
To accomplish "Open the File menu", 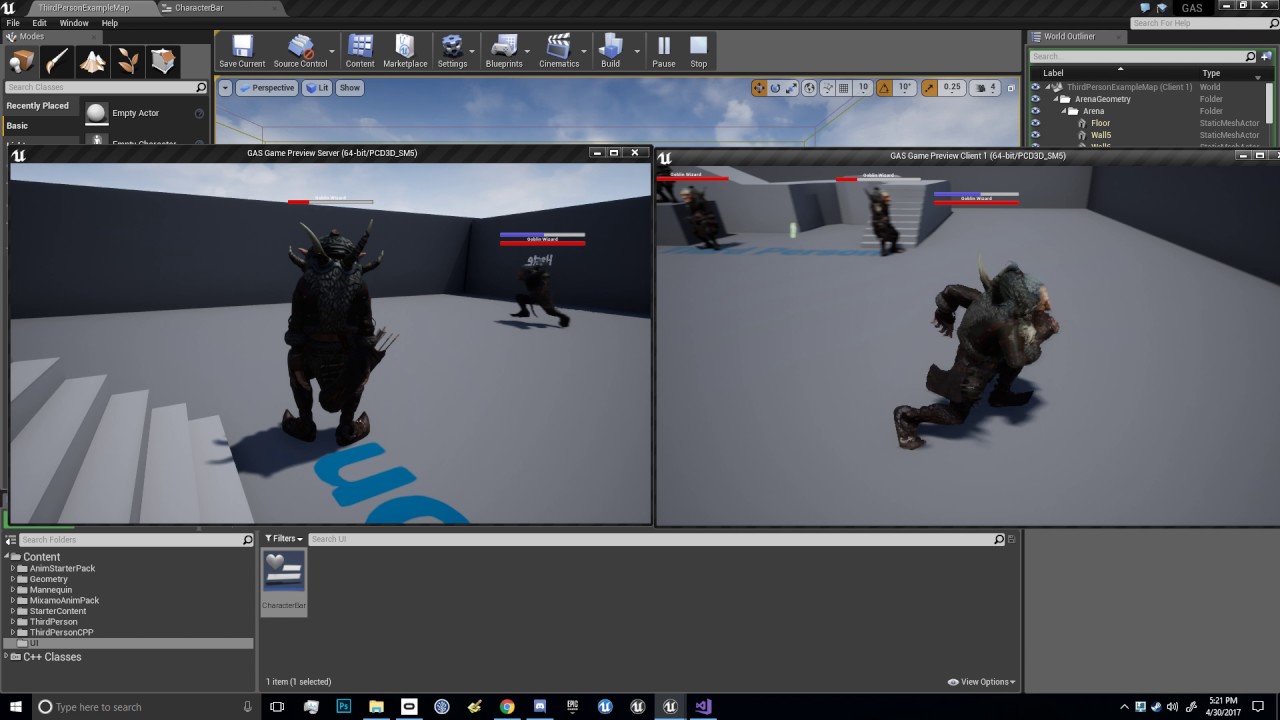I will [13, 23].
